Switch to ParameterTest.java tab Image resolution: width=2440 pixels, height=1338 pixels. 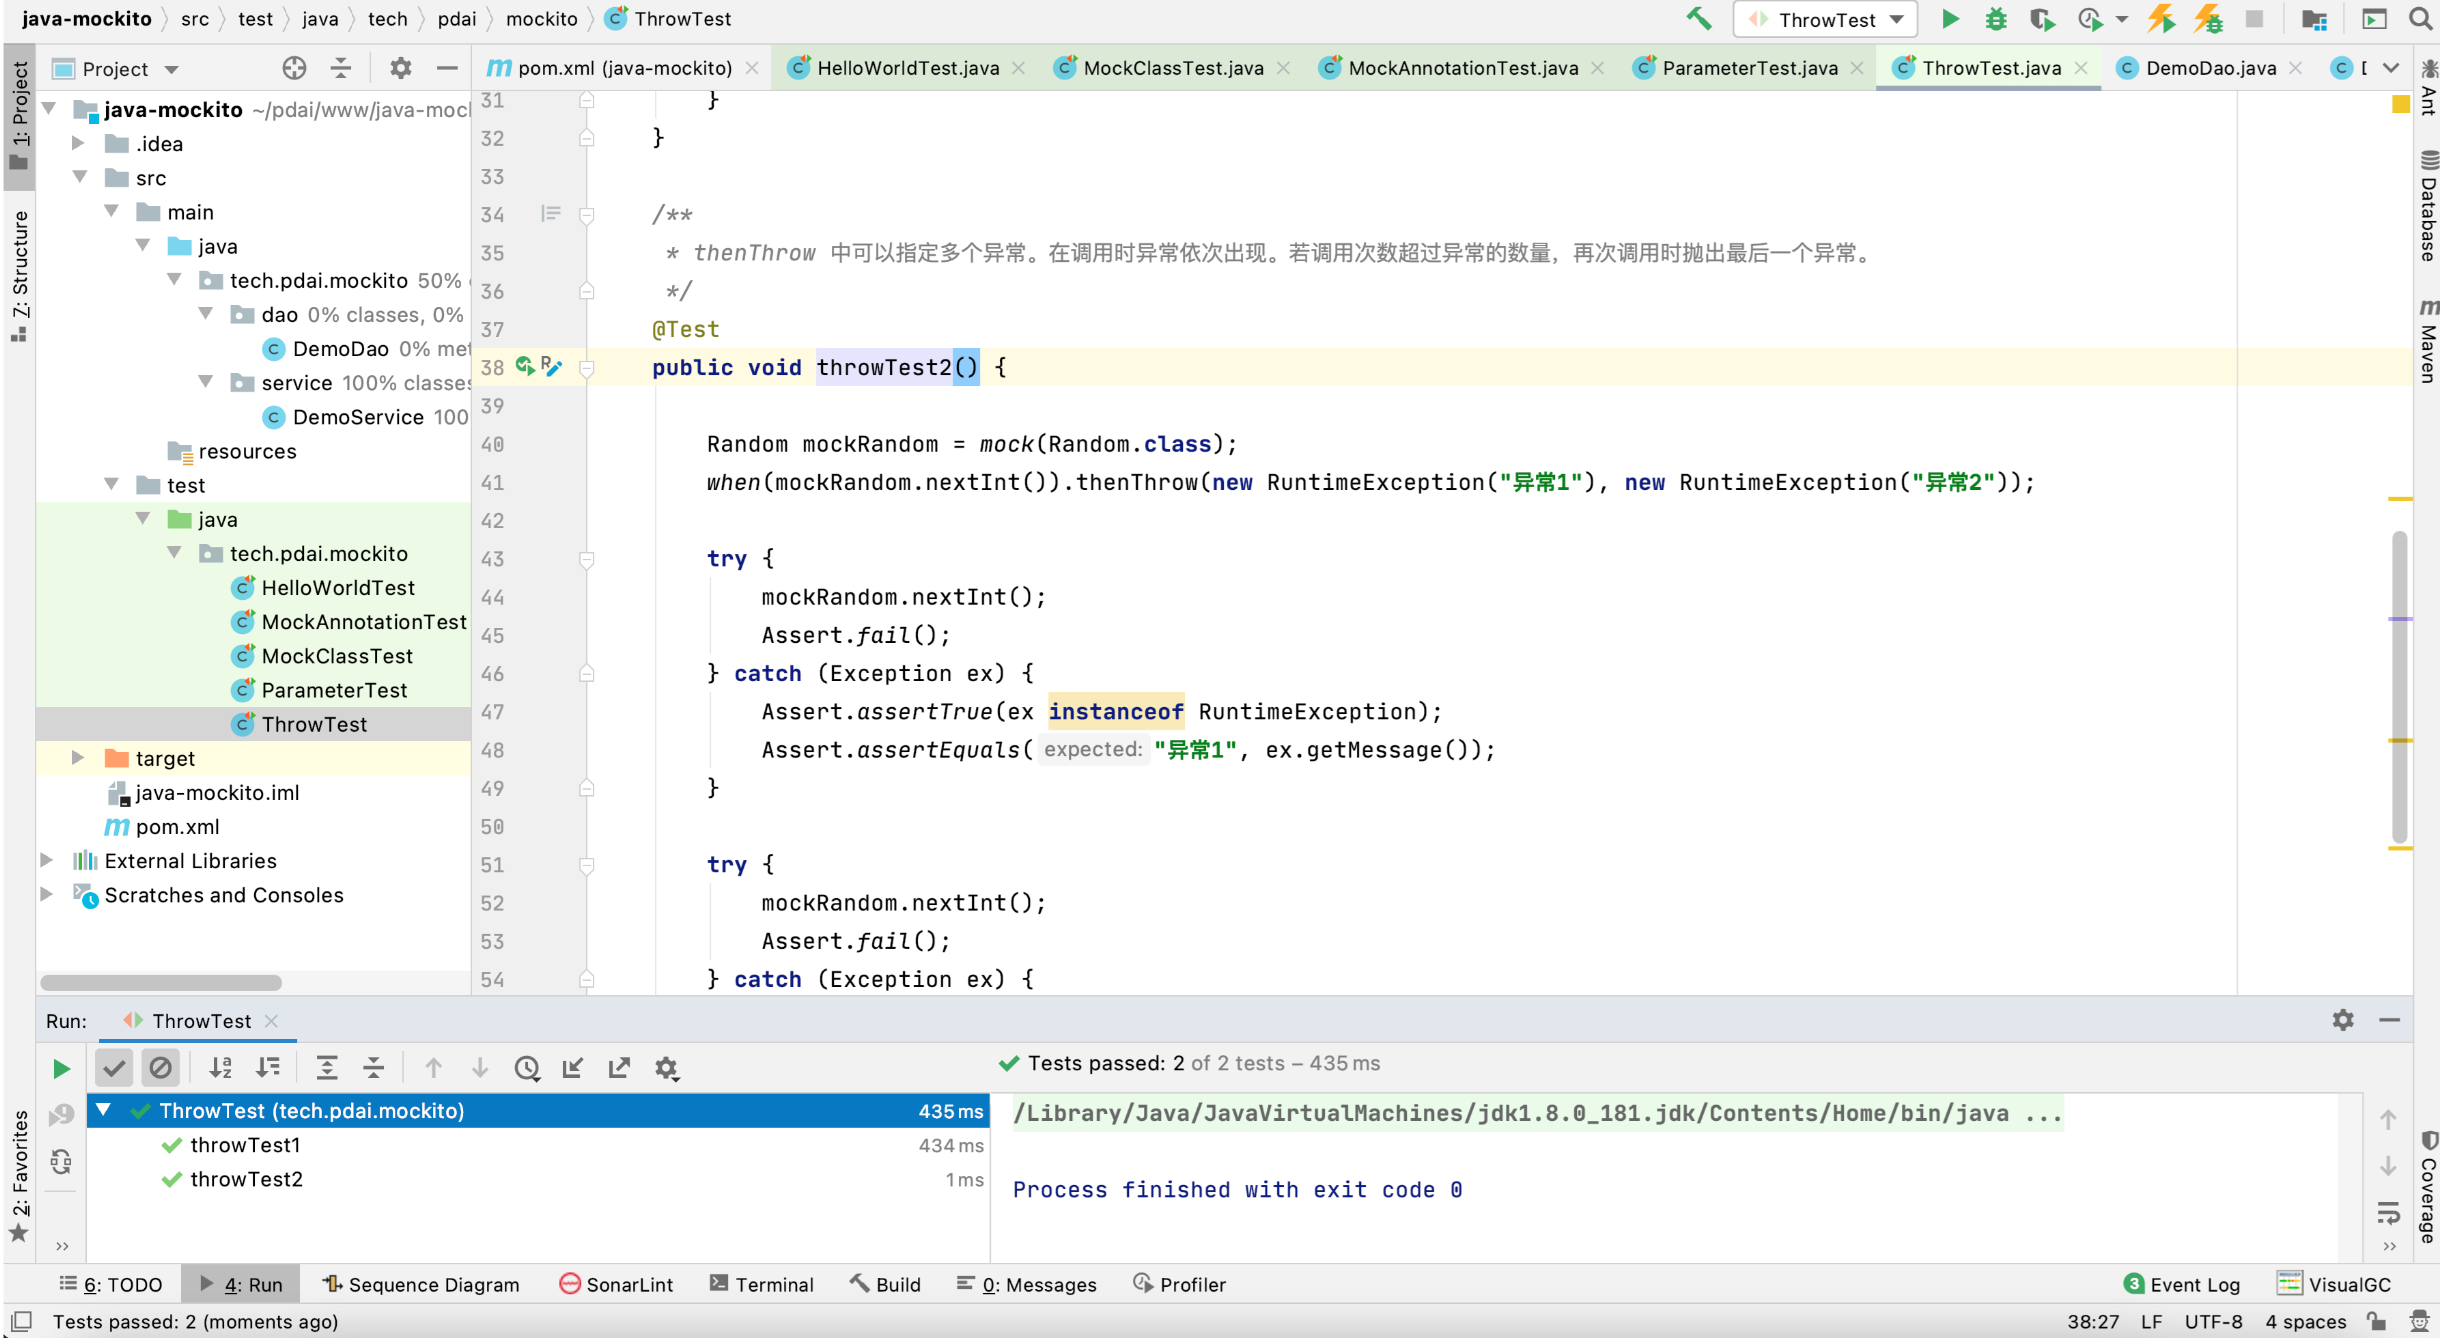(x=1749, y=68)
